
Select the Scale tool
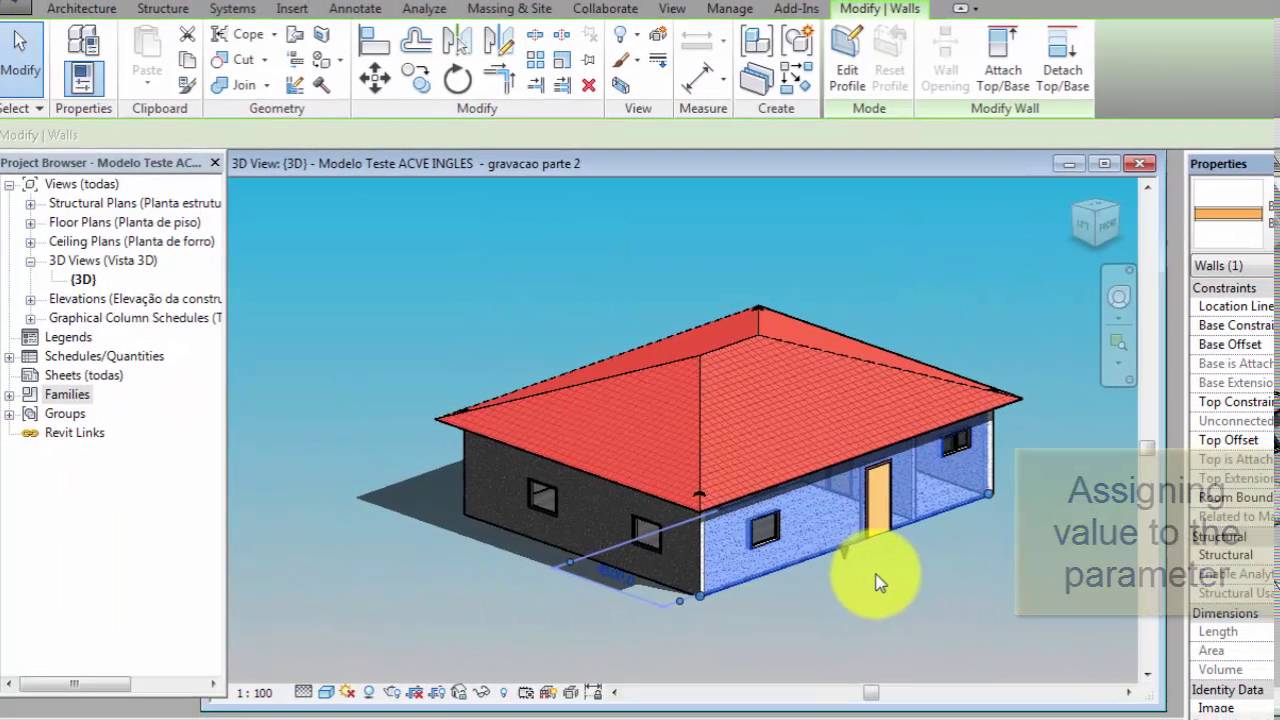click(563, 60)
